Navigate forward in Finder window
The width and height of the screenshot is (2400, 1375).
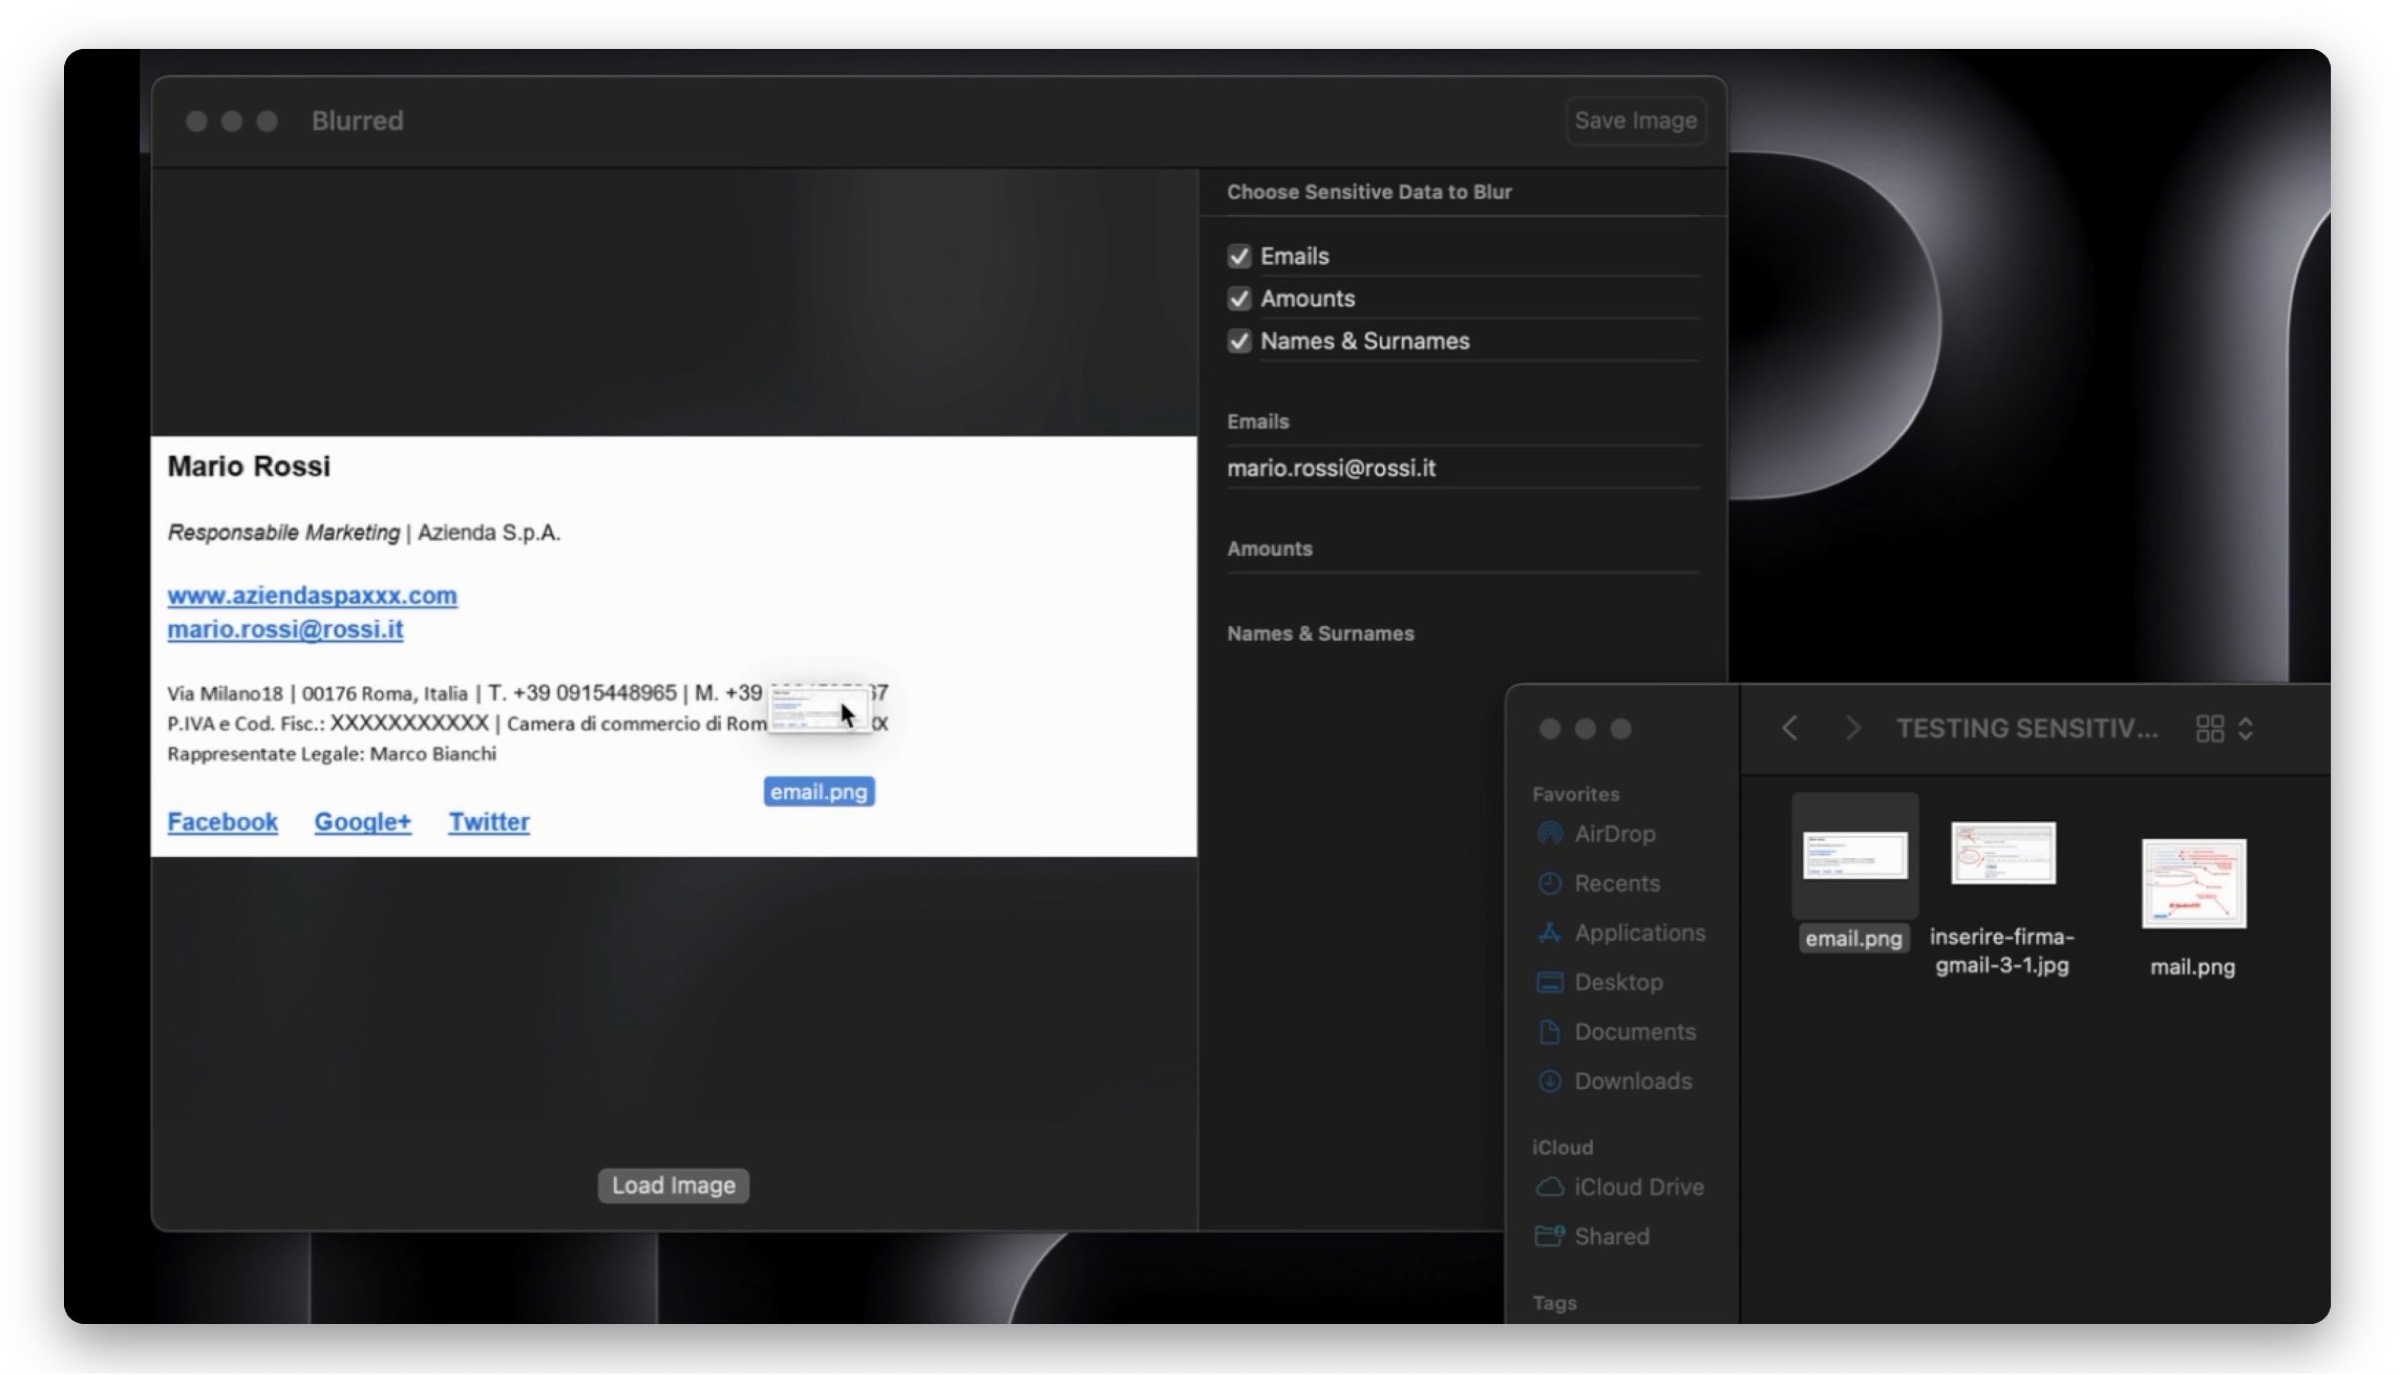(x=1852, y=728)
